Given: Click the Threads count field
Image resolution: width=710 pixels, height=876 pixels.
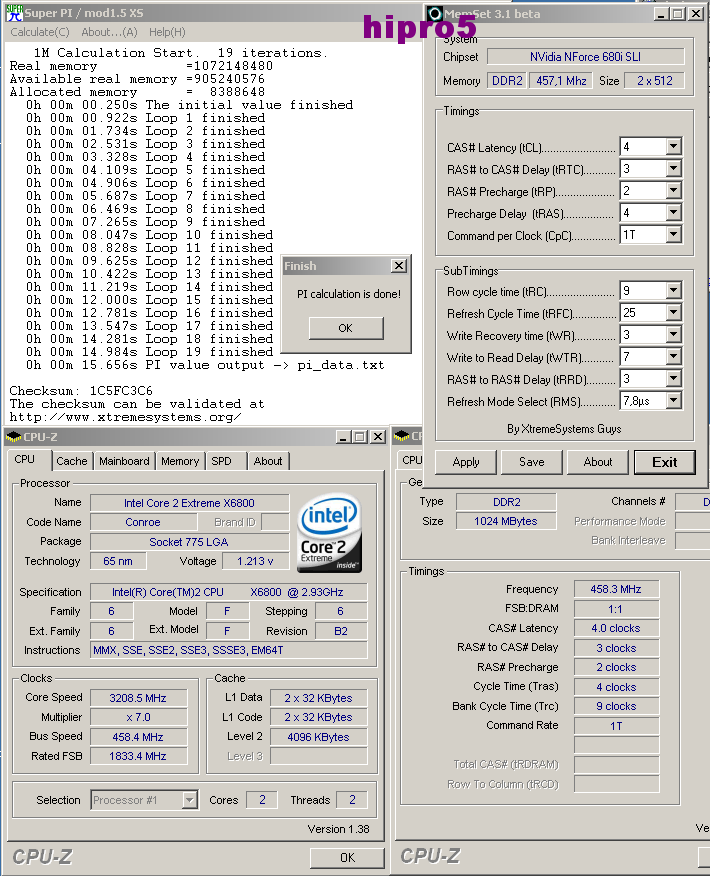Looking at the screenshot, I should 352,800.
